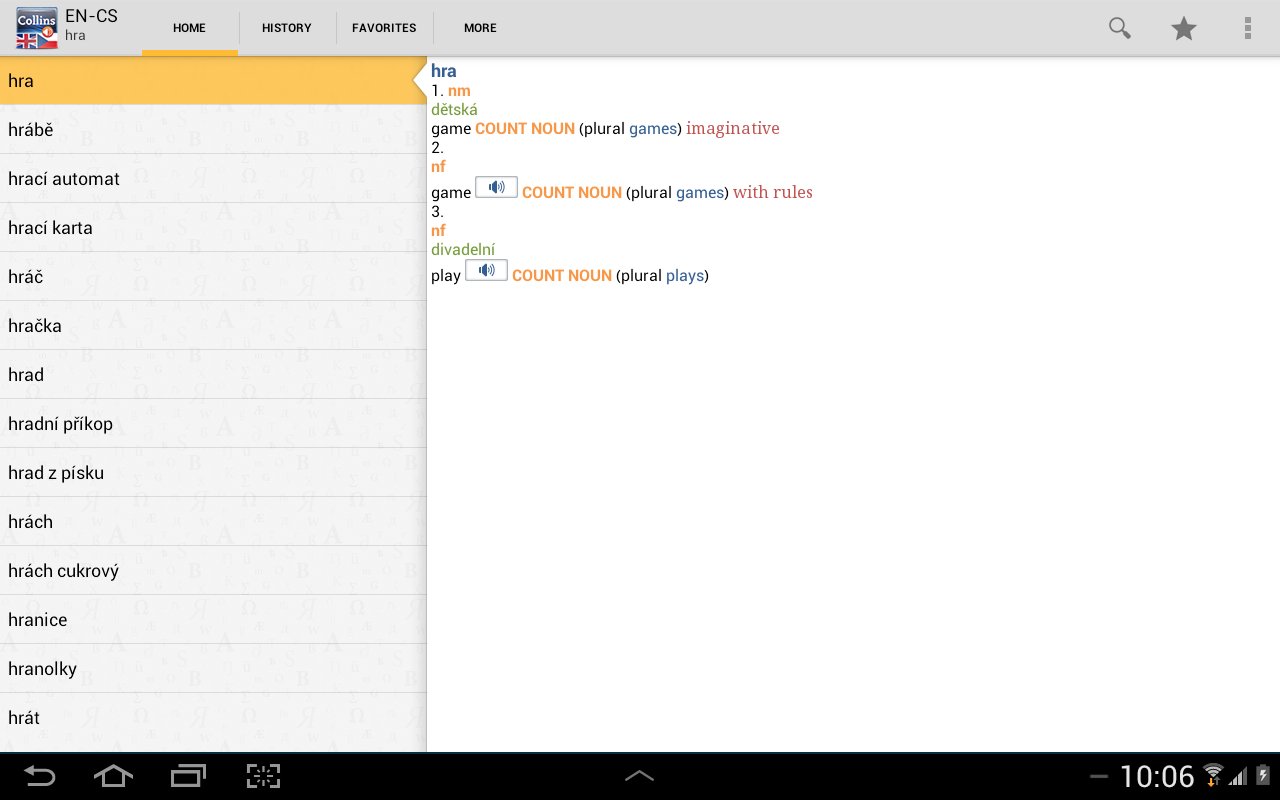Open the search magnifier icon
The height and width of the screenshot is (800, 1280).
pos(1119,28)
